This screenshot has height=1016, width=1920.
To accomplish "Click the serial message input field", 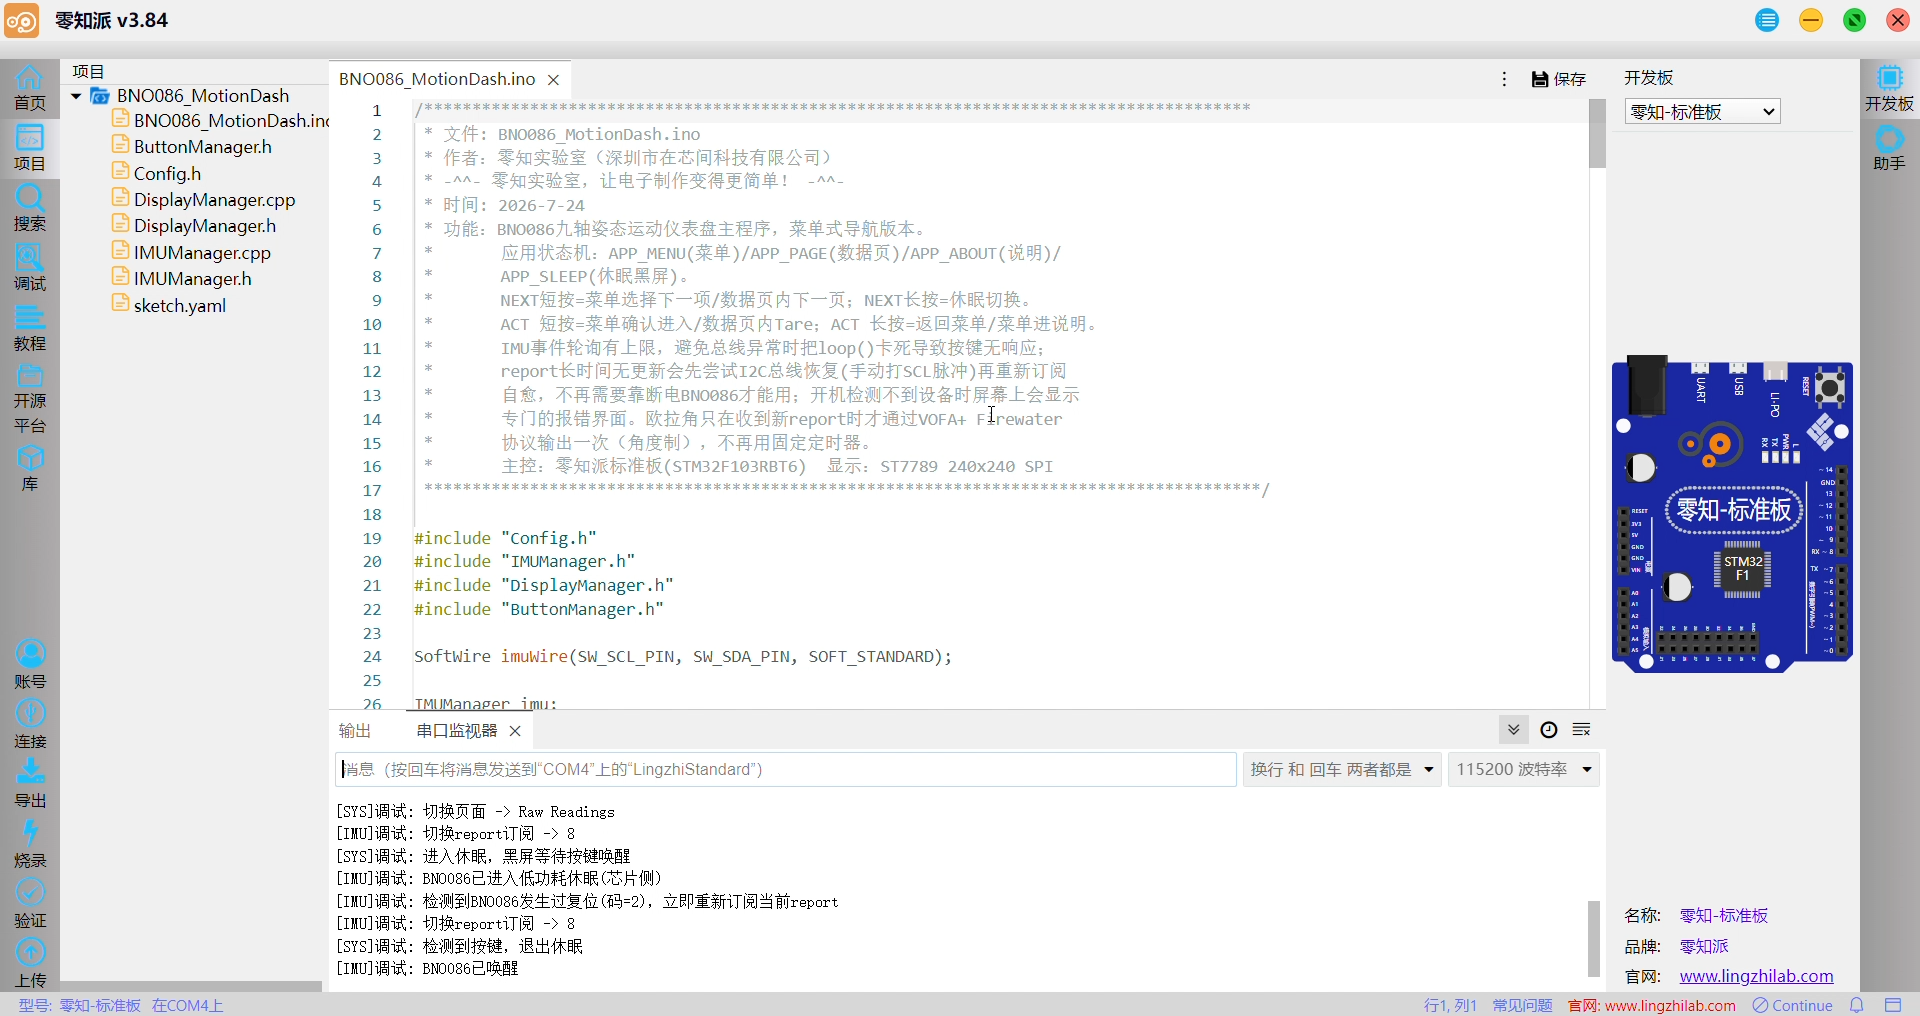I will (x=786, y=769).
